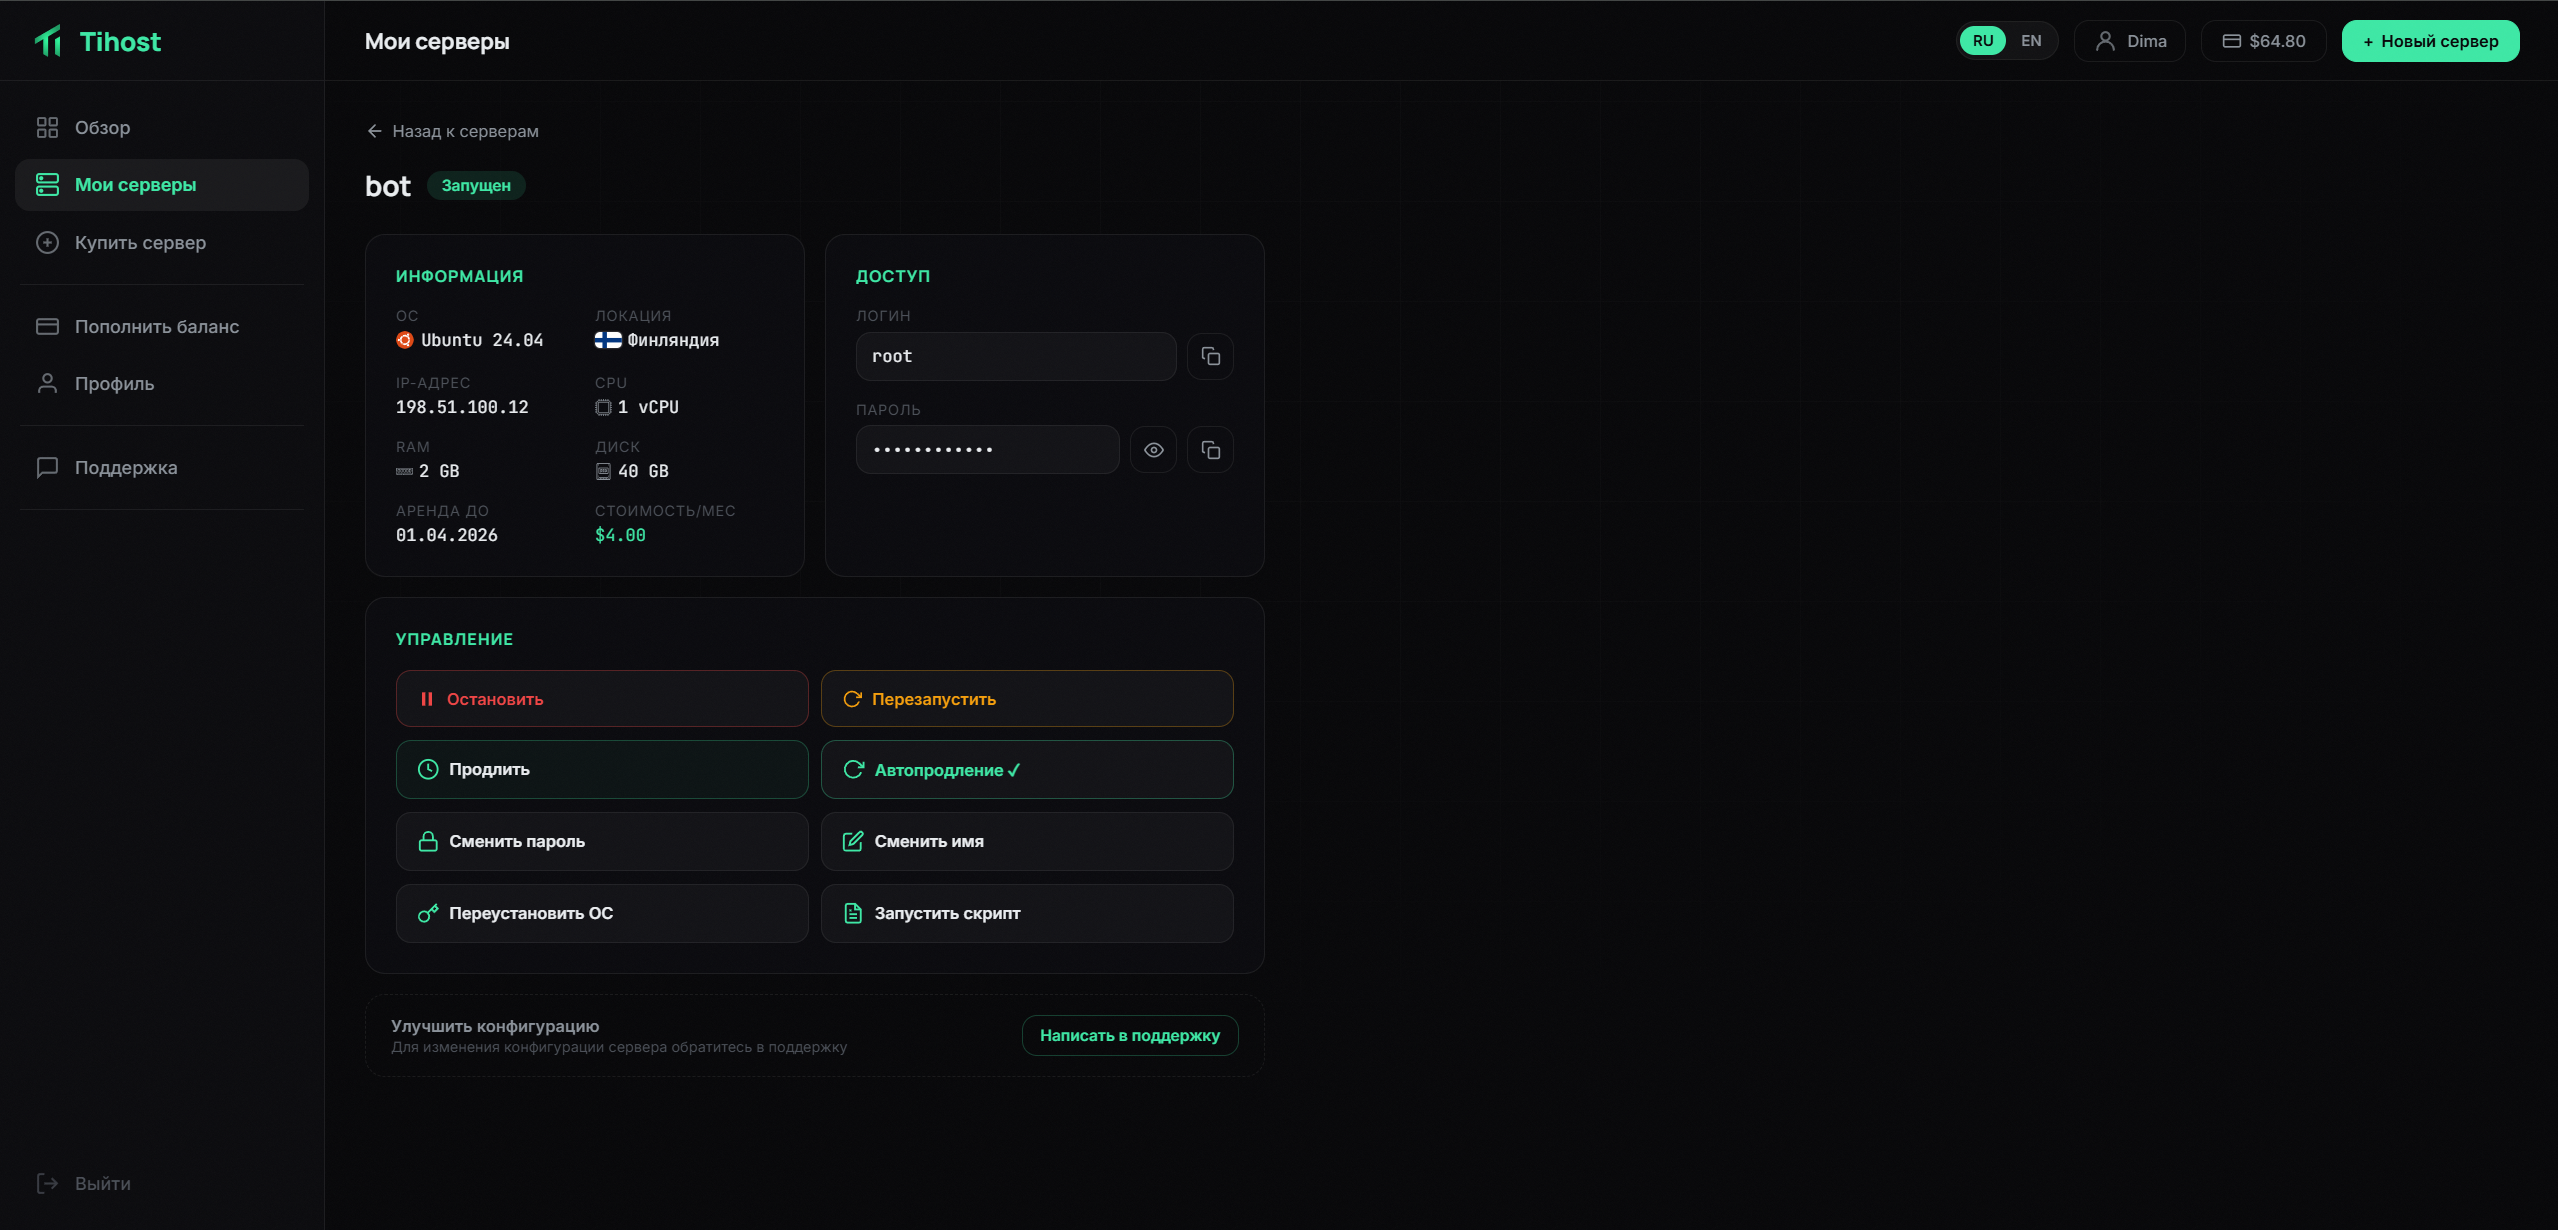Open the Профиль section
The image size is (2558, 1230).
162,384
